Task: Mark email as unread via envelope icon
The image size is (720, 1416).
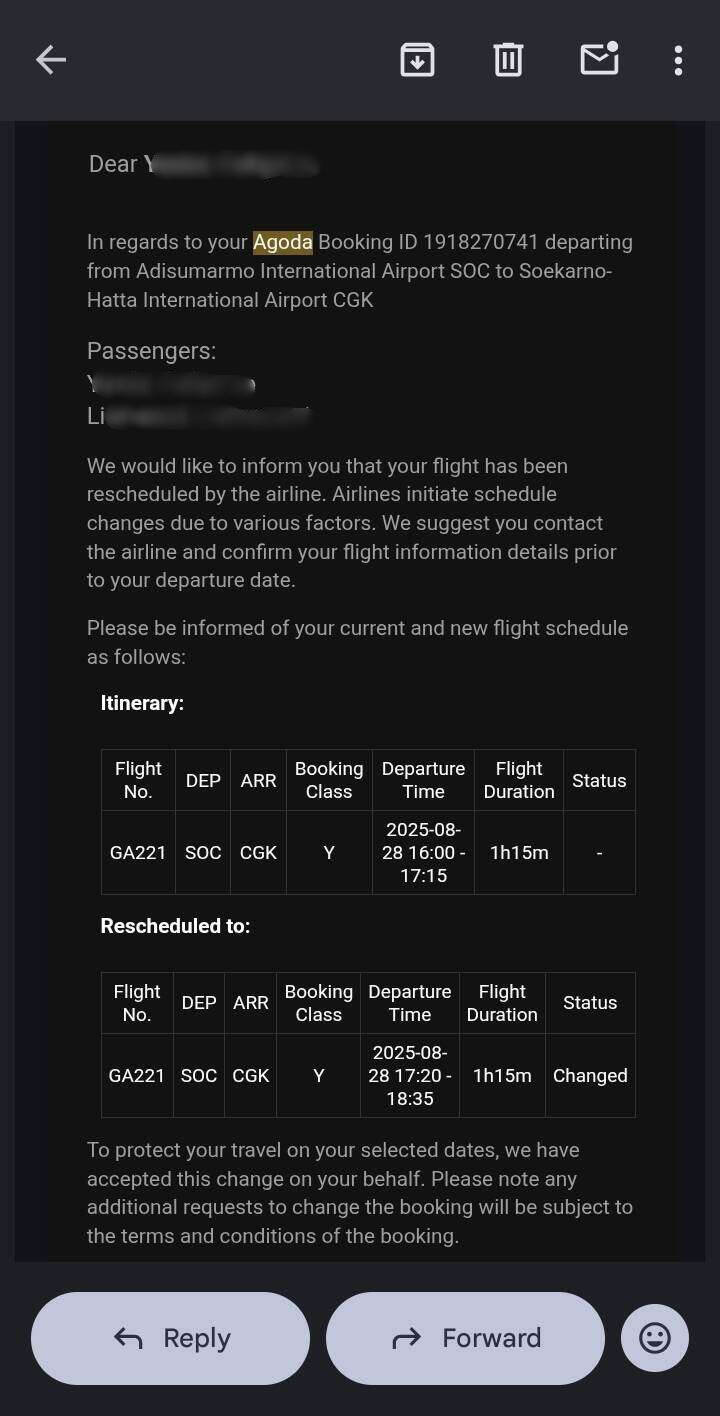Action: click(598, 60)
